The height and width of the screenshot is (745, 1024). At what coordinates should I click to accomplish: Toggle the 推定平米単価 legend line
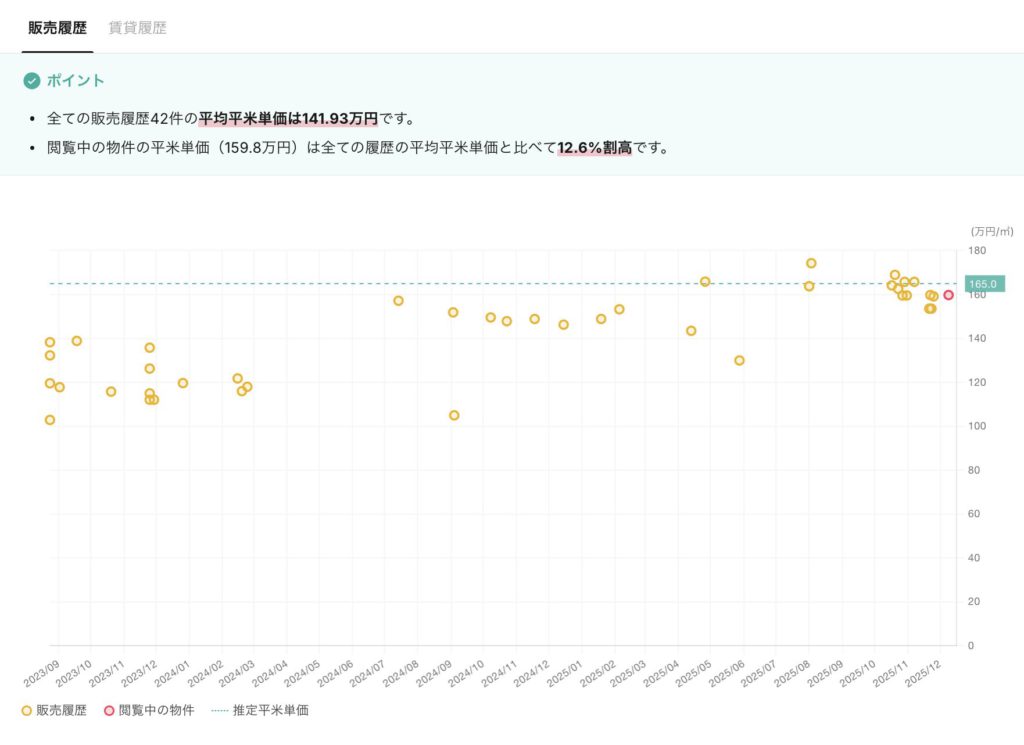tap(260, 711)
